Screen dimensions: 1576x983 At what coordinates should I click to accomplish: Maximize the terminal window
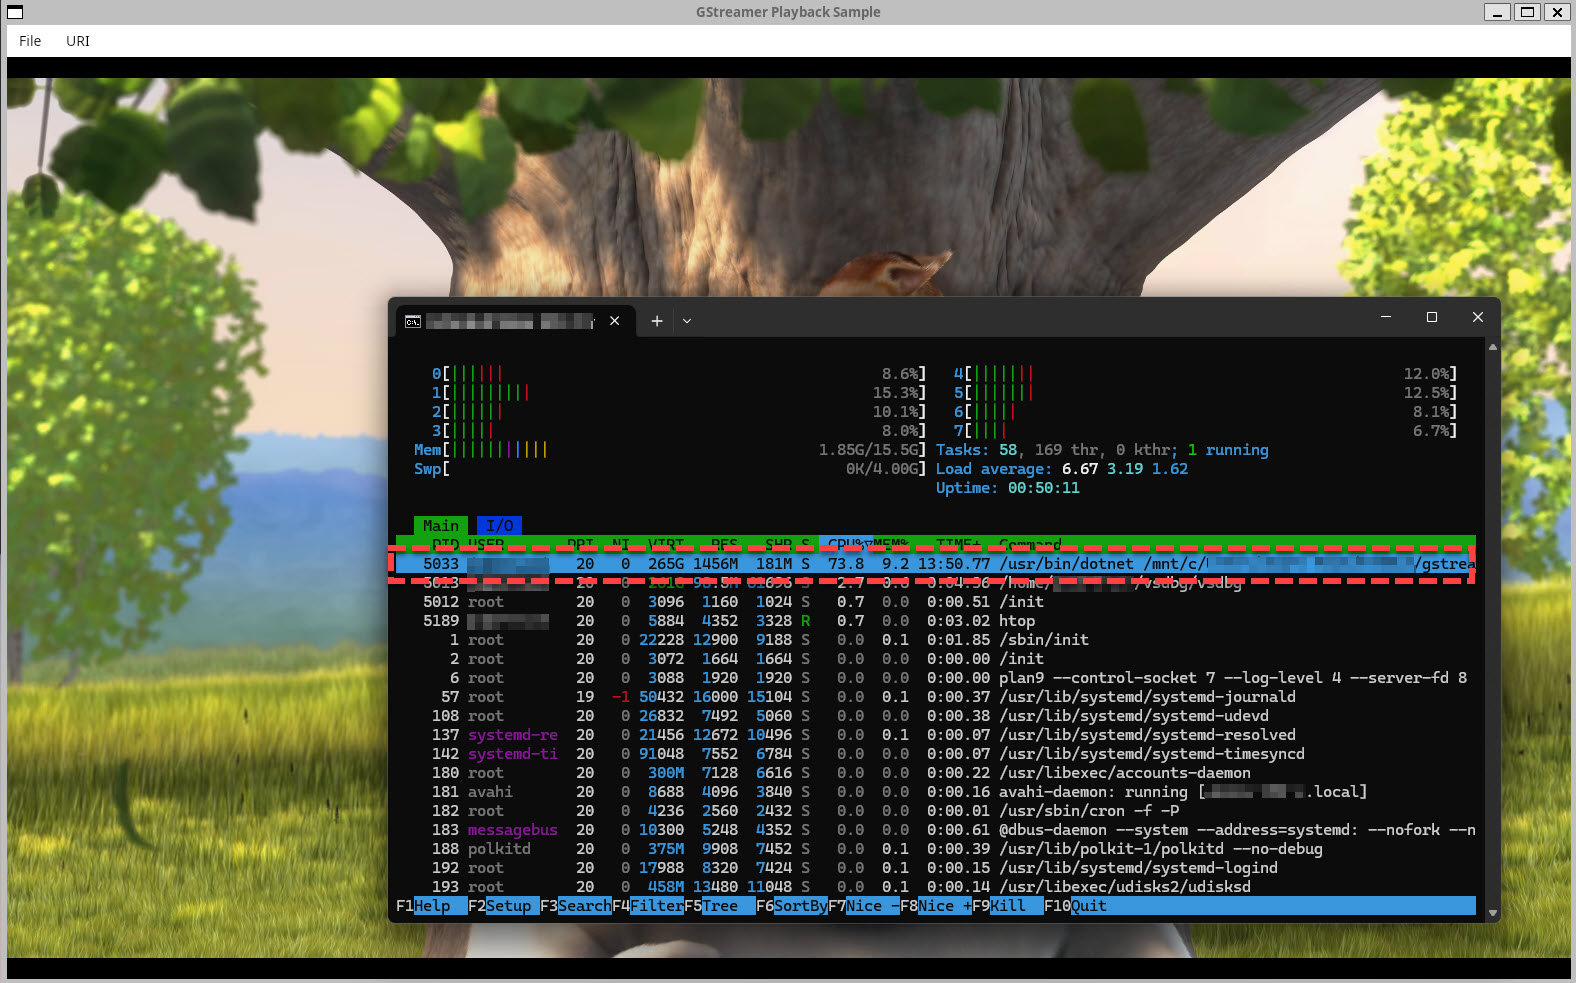click(x=1431, y=317)
